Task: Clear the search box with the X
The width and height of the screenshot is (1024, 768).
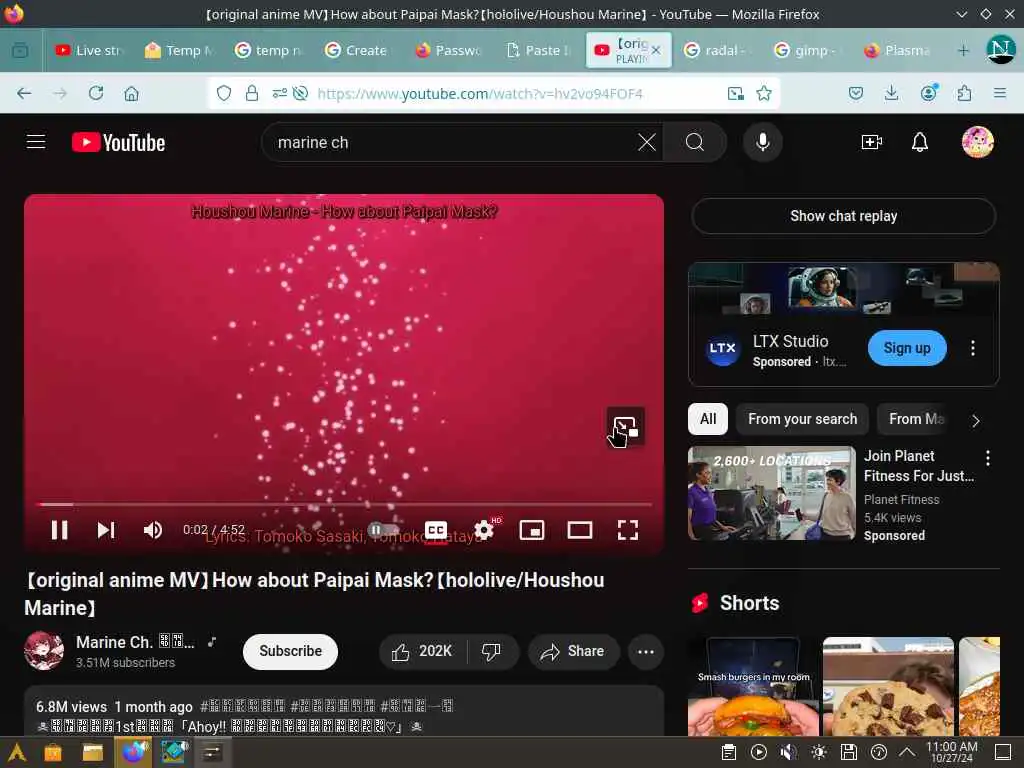Action: [647, 142]
